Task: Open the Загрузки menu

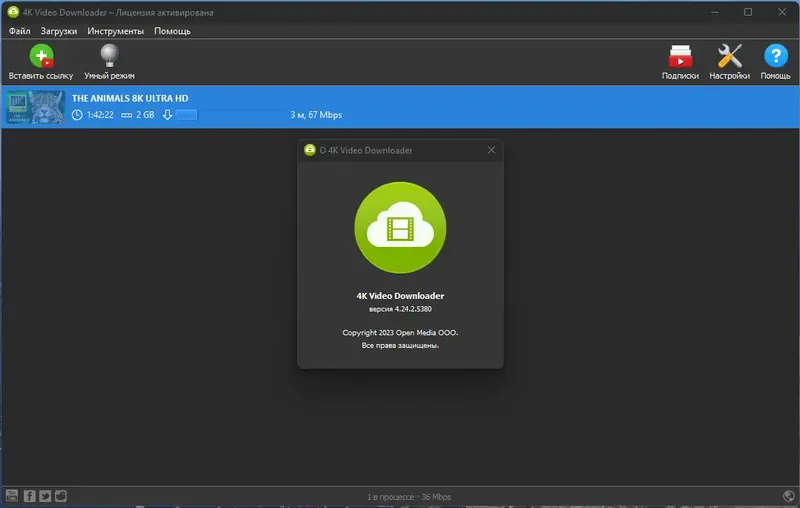Action: [x=59, y=31]
